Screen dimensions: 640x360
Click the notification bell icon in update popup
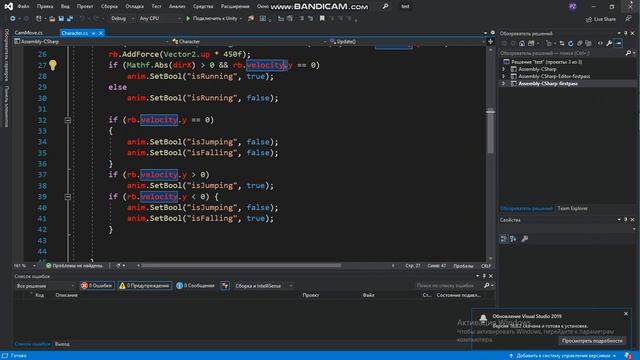click(x=483, y=318)
